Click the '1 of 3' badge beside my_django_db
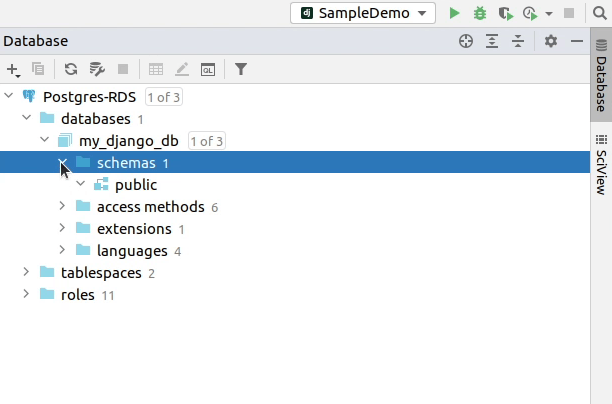 [x=206, y=141]
